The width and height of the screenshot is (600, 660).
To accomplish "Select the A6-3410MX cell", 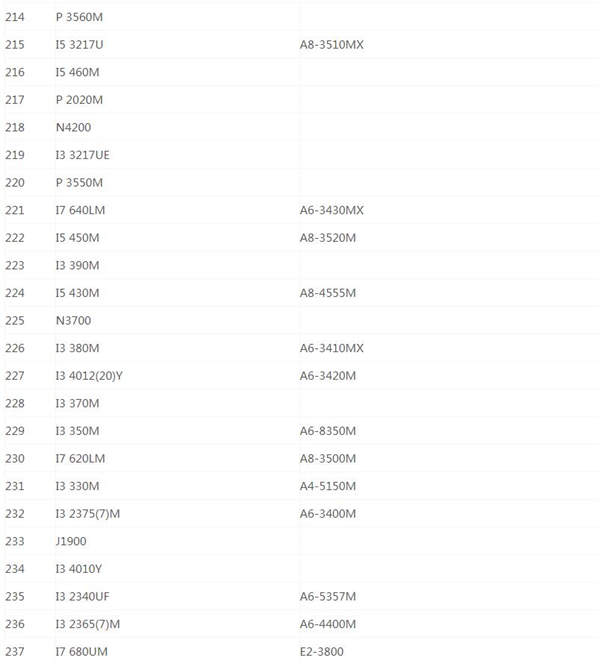I will [331, 348].
